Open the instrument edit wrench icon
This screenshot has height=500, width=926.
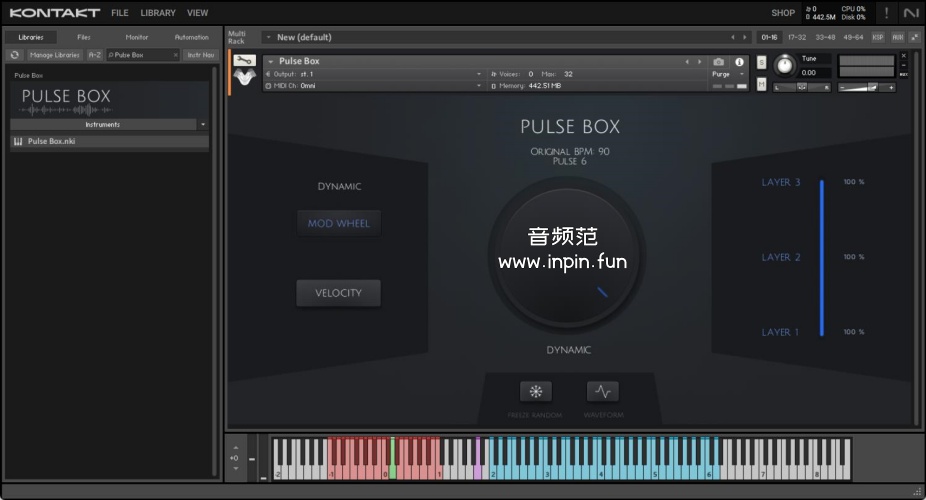pos(244,60)
